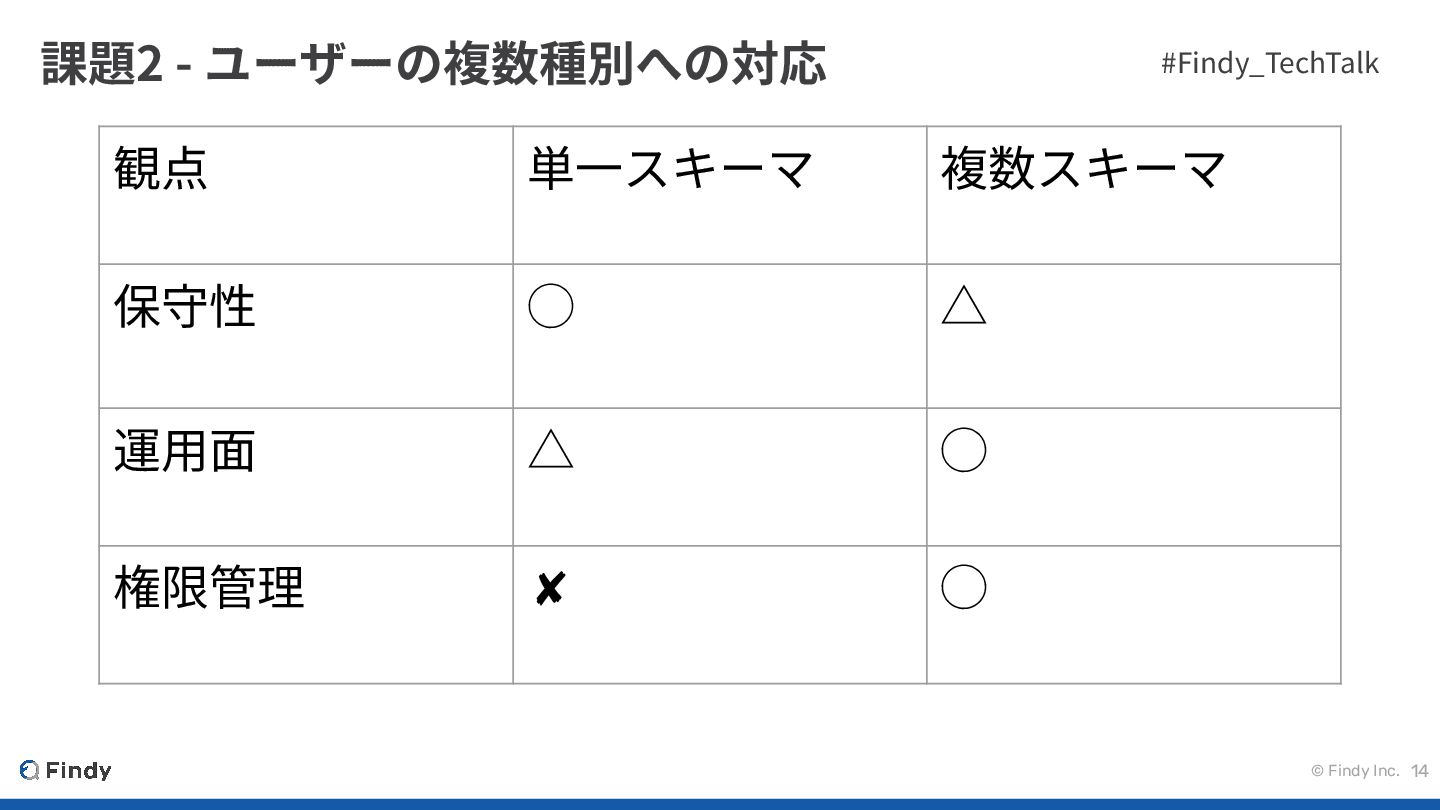Click the ✘ mark in the 権限管理 row

point(549,590)
